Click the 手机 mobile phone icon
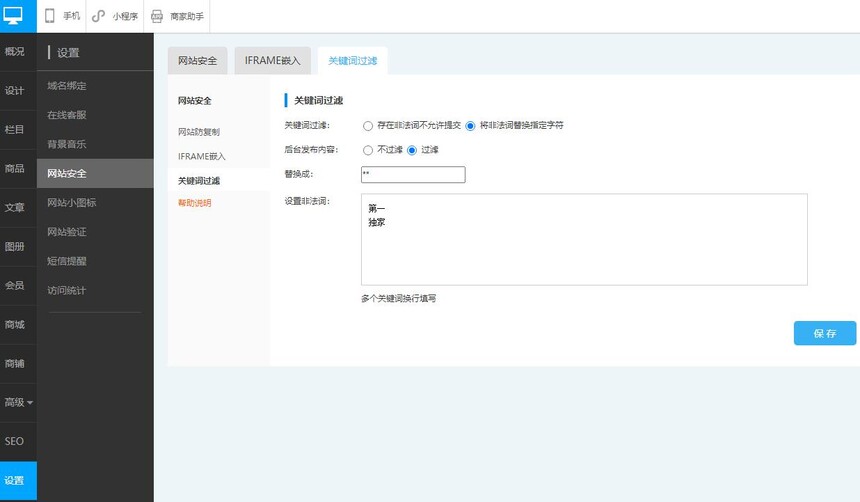The width and height of the screenshot is (860, 502). tap(50, 16)
